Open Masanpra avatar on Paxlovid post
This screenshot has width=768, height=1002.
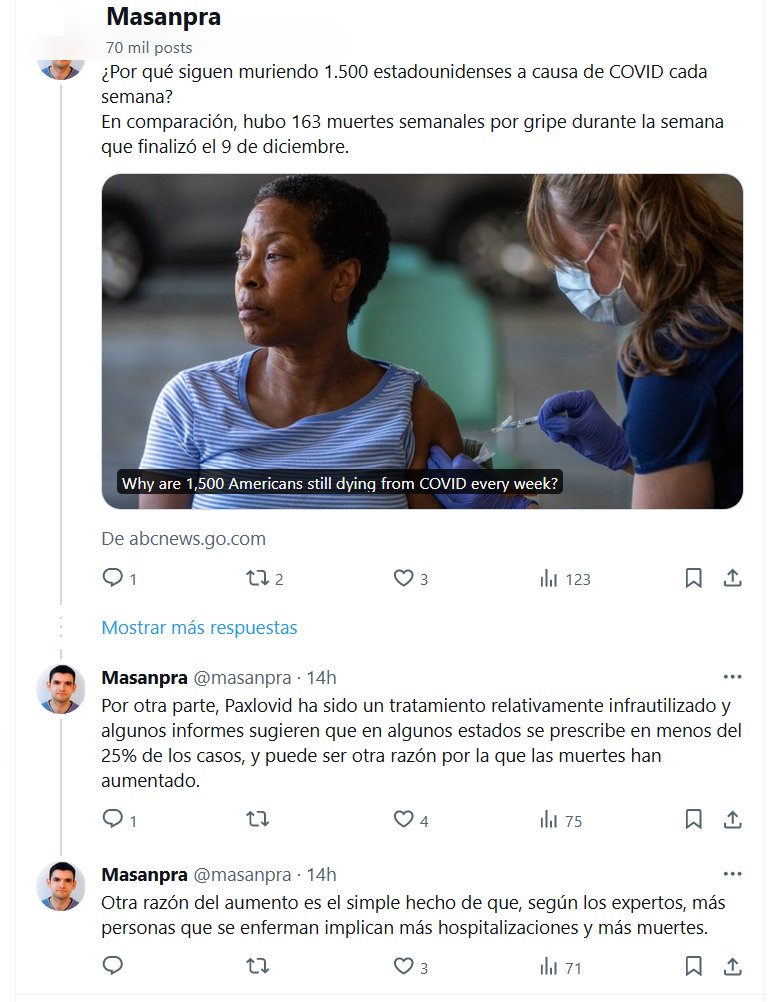[x=61, y=689]
